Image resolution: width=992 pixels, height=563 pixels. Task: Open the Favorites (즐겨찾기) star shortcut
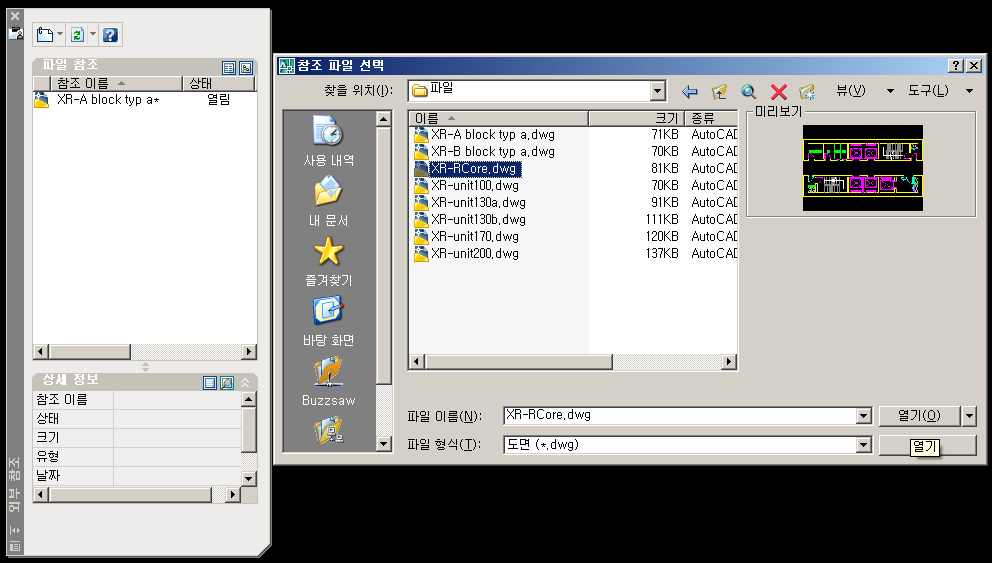coord(328,260)
